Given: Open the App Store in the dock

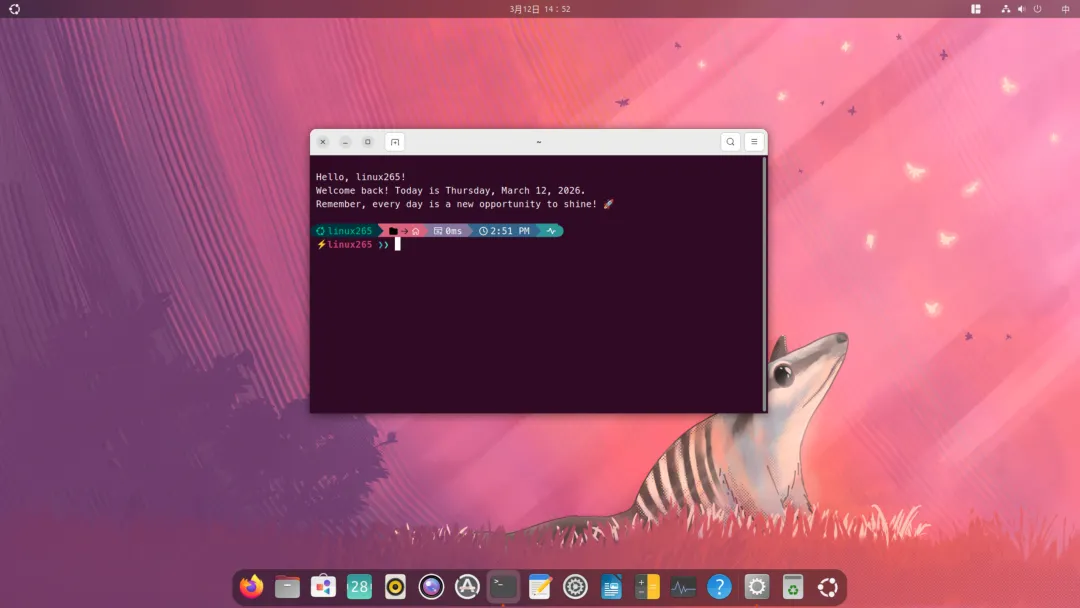Looking at the screenshot, I should (323, 587).
